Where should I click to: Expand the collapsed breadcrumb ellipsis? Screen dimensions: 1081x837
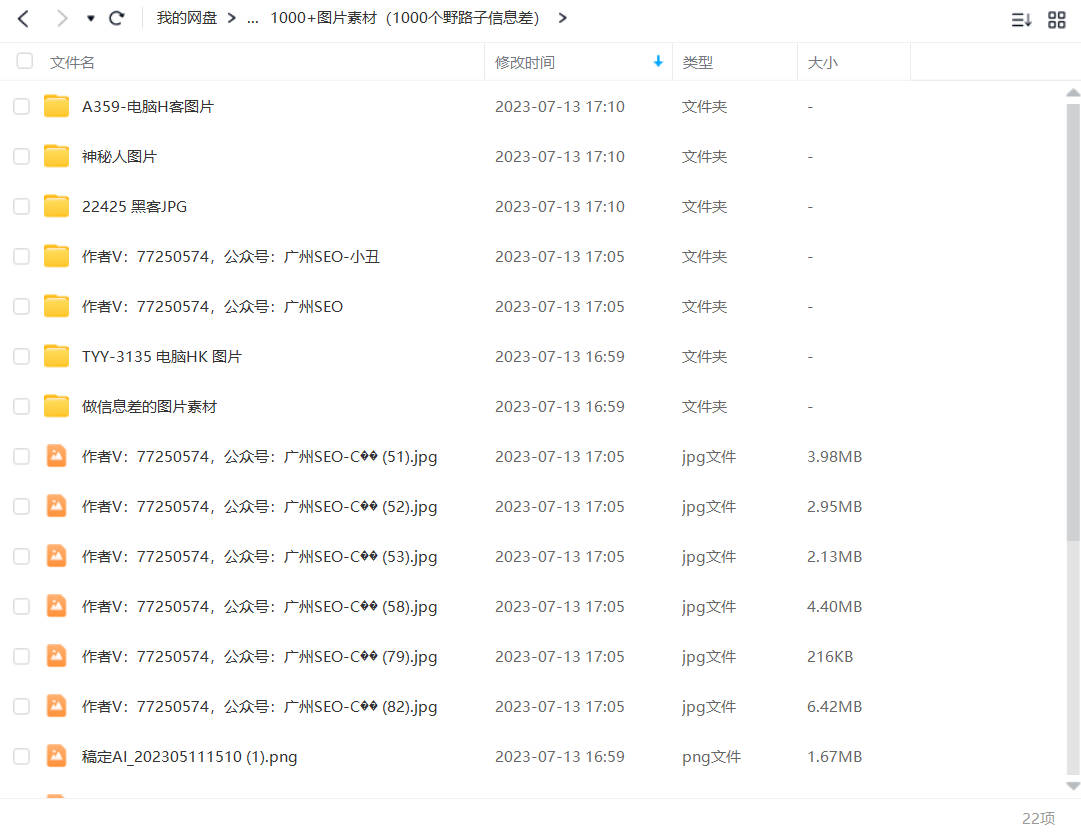(253, 19)
